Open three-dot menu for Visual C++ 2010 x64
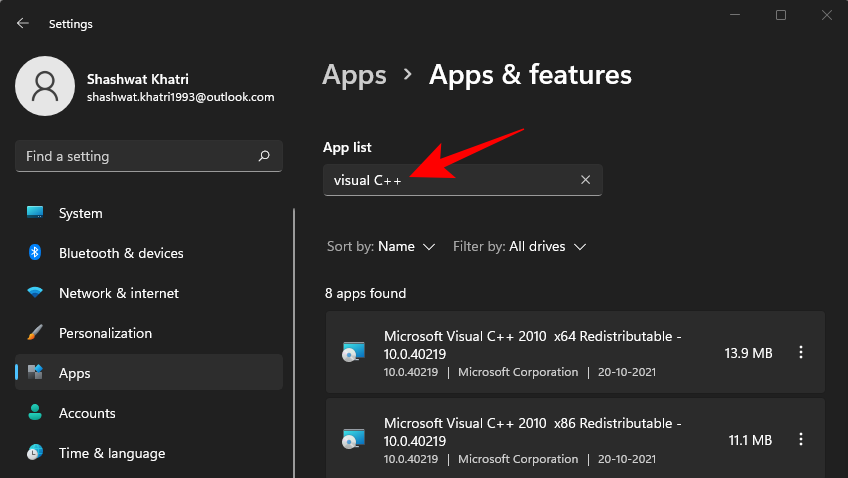848x478 pixels. pyautogui.click(x=800, y=353)
